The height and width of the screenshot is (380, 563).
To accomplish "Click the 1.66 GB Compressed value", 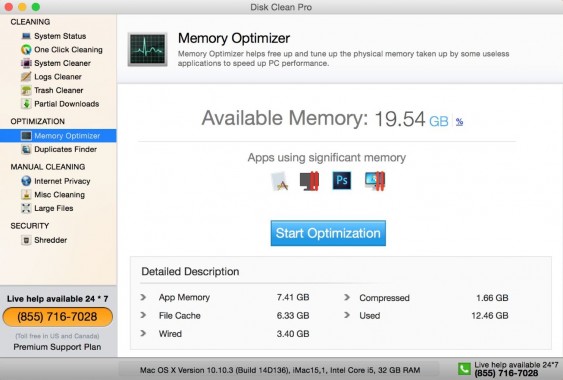I will tap(492, 298).
